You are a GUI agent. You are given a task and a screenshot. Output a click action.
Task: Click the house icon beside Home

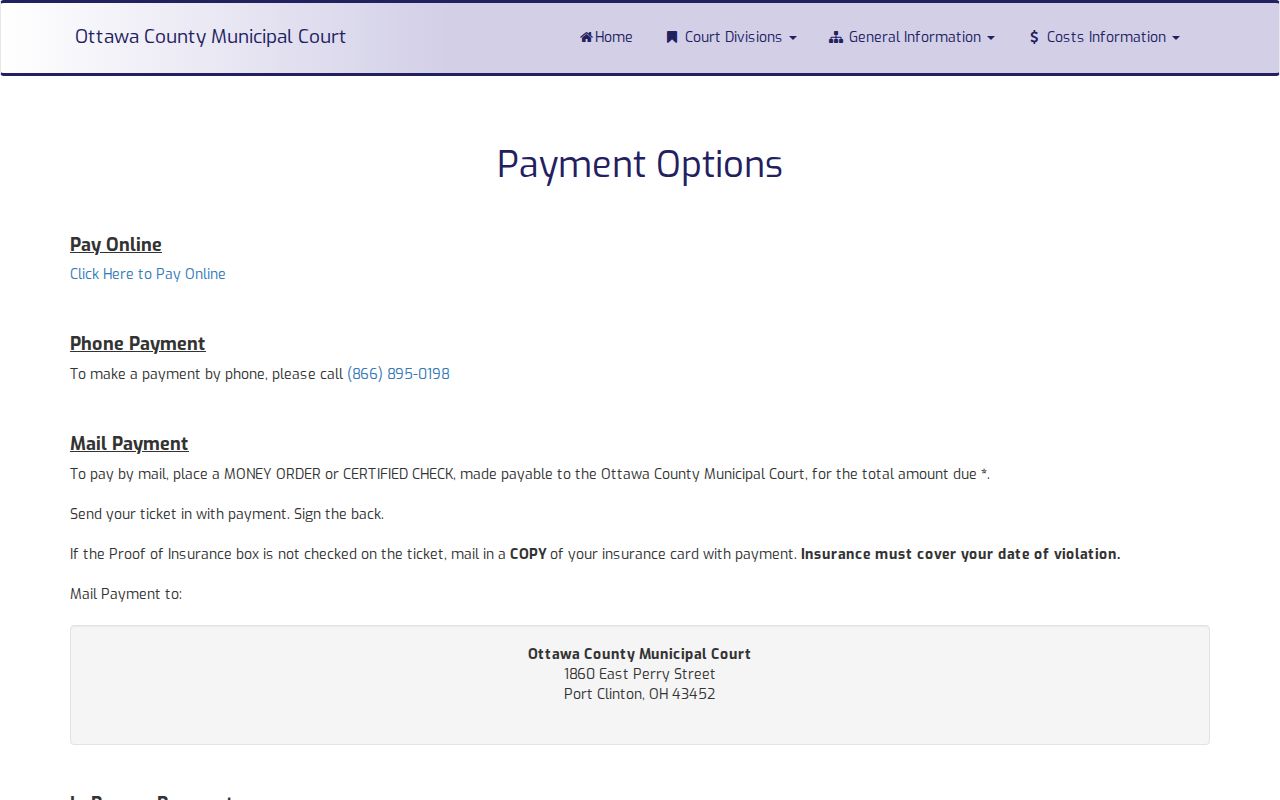[x=587, y=37]
